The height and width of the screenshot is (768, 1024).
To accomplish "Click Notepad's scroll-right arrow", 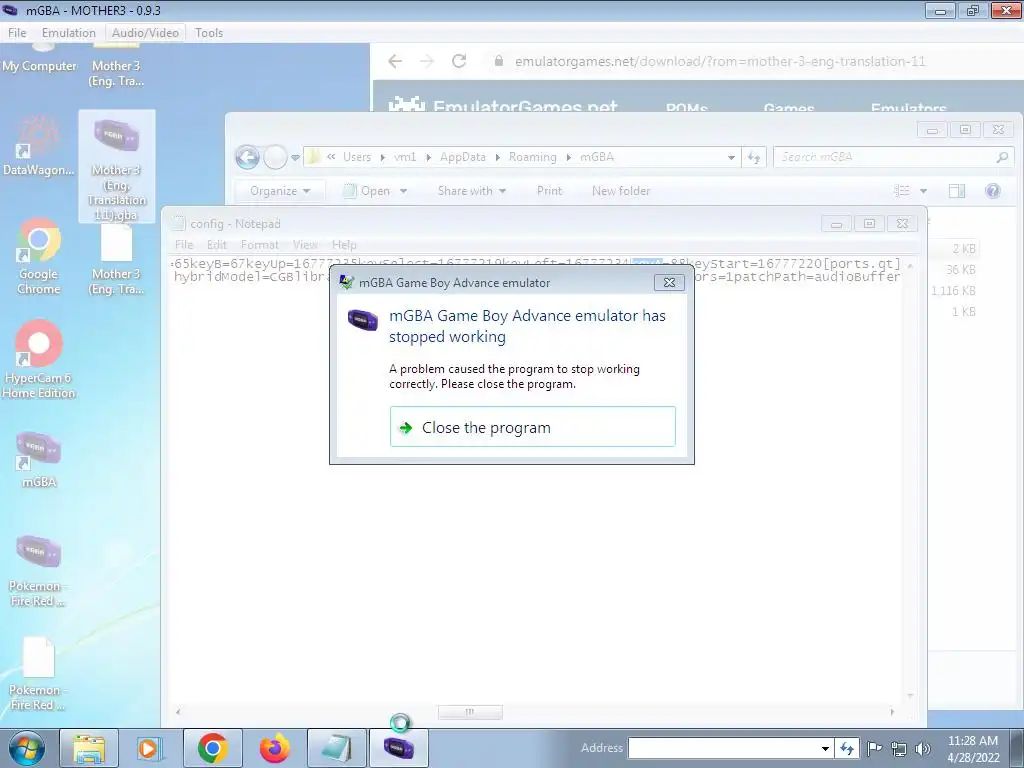I will pyautogui.click(x=892, y=712).
